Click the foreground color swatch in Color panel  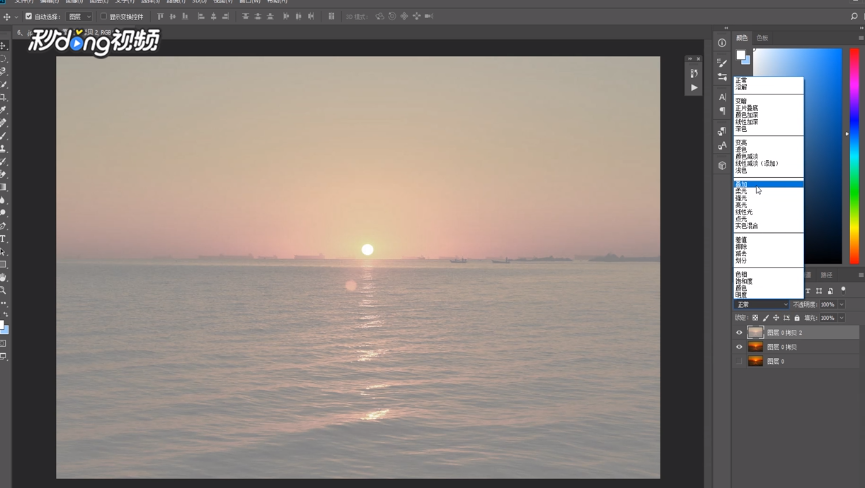(741, 55)
